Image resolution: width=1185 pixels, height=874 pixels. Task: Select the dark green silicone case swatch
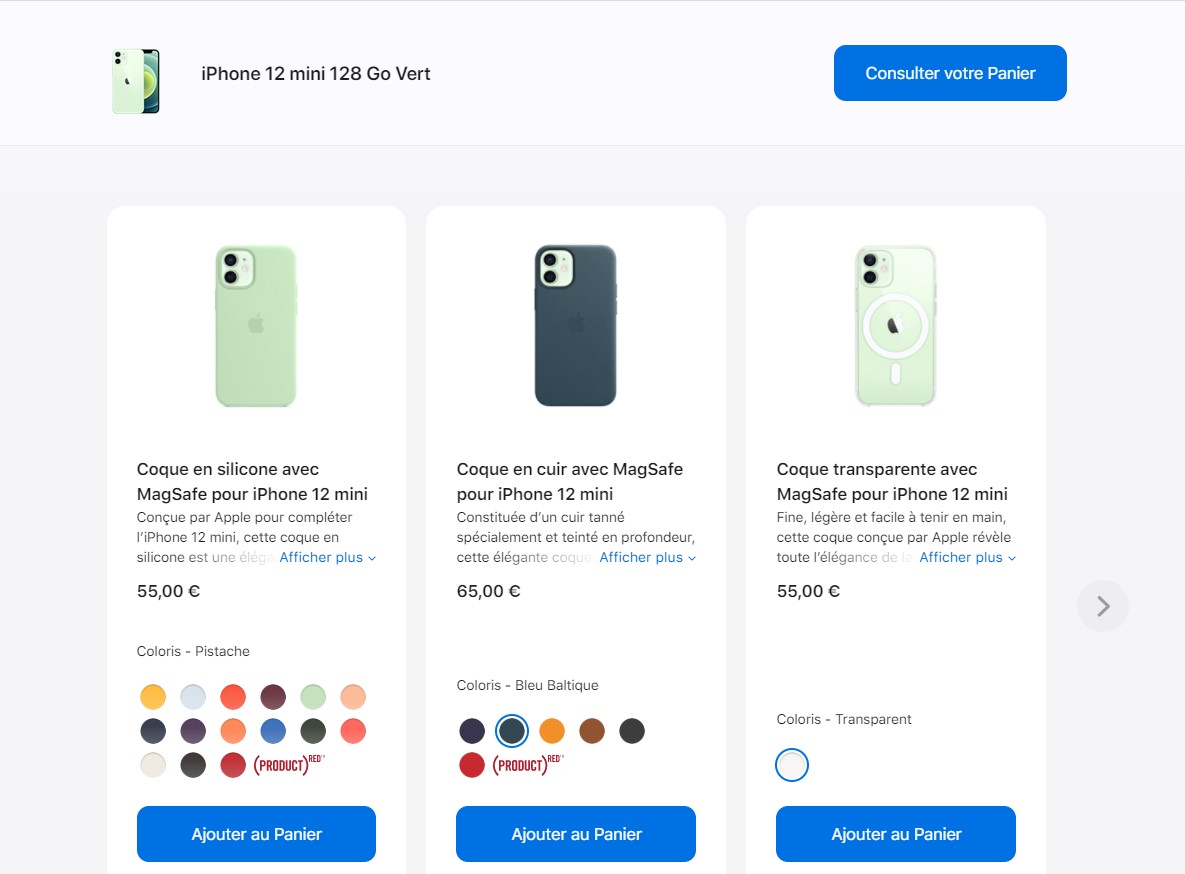coord(313,731)
